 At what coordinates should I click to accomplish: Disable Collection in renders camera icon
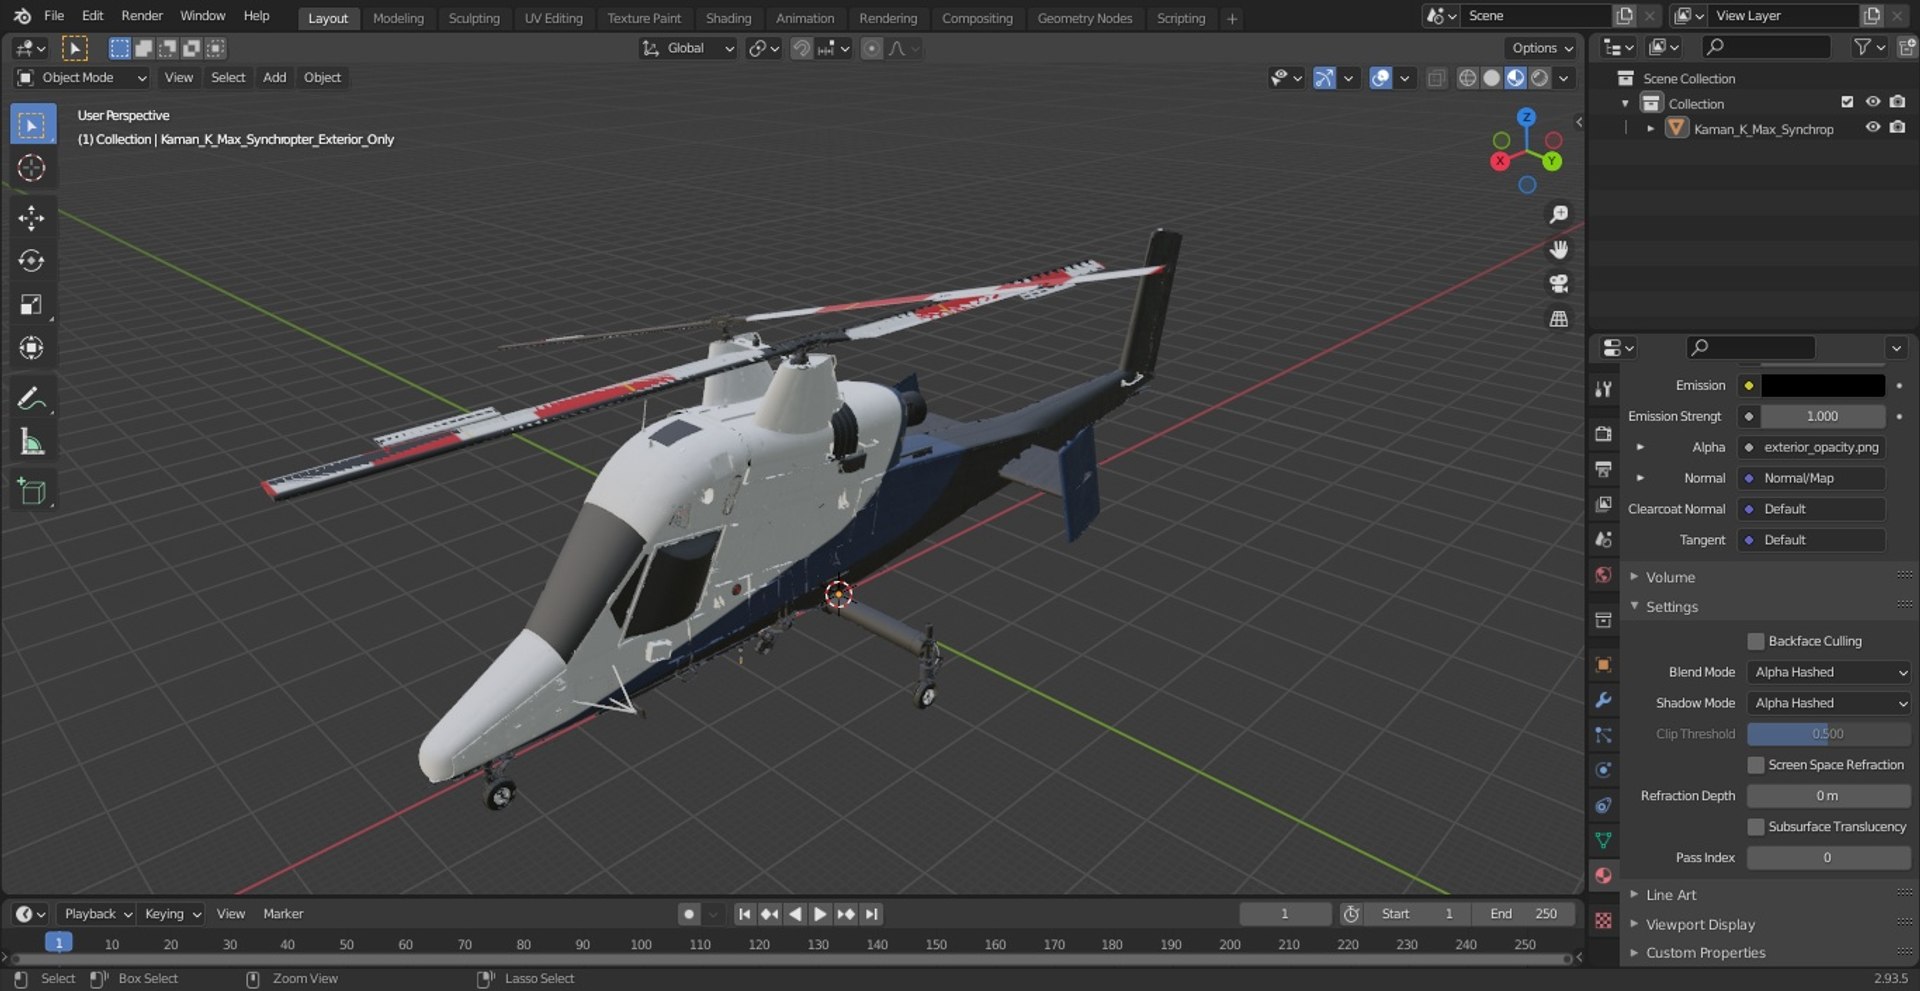point(1897,102)
